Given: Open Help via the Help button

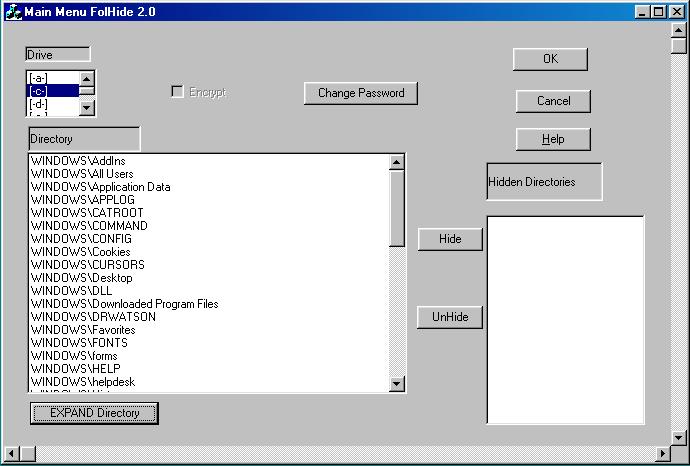Looking at the screenshot, I should [x=553, y=139].
